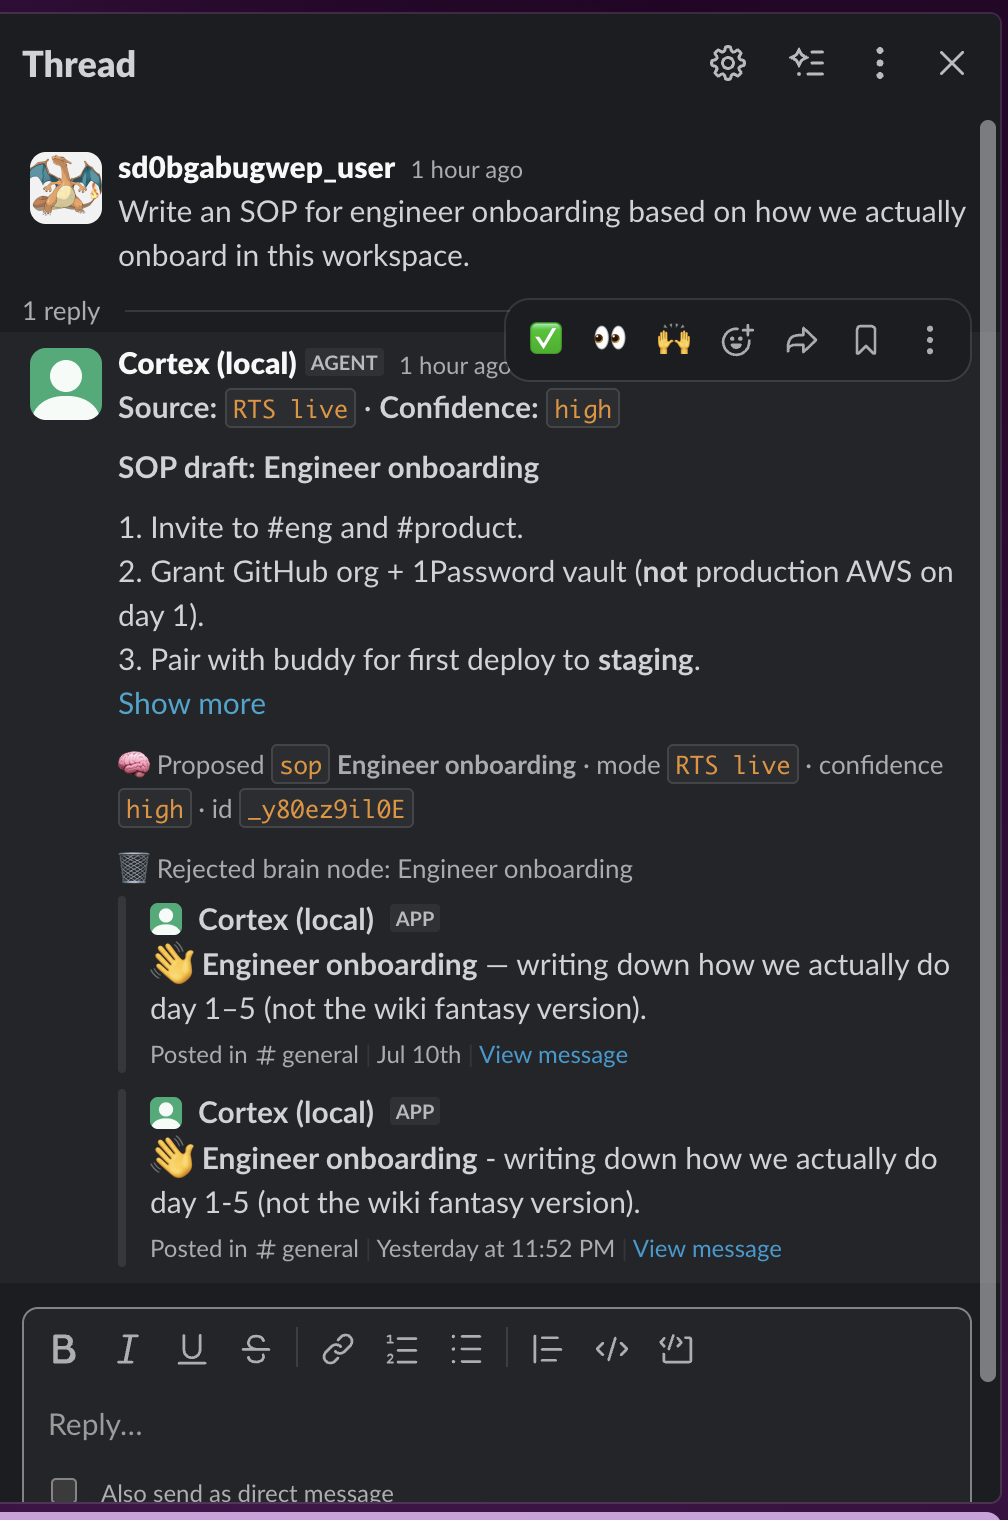React with eyes emoji
Viewport: 1008px width, 1520px height.
click(610, 339)
